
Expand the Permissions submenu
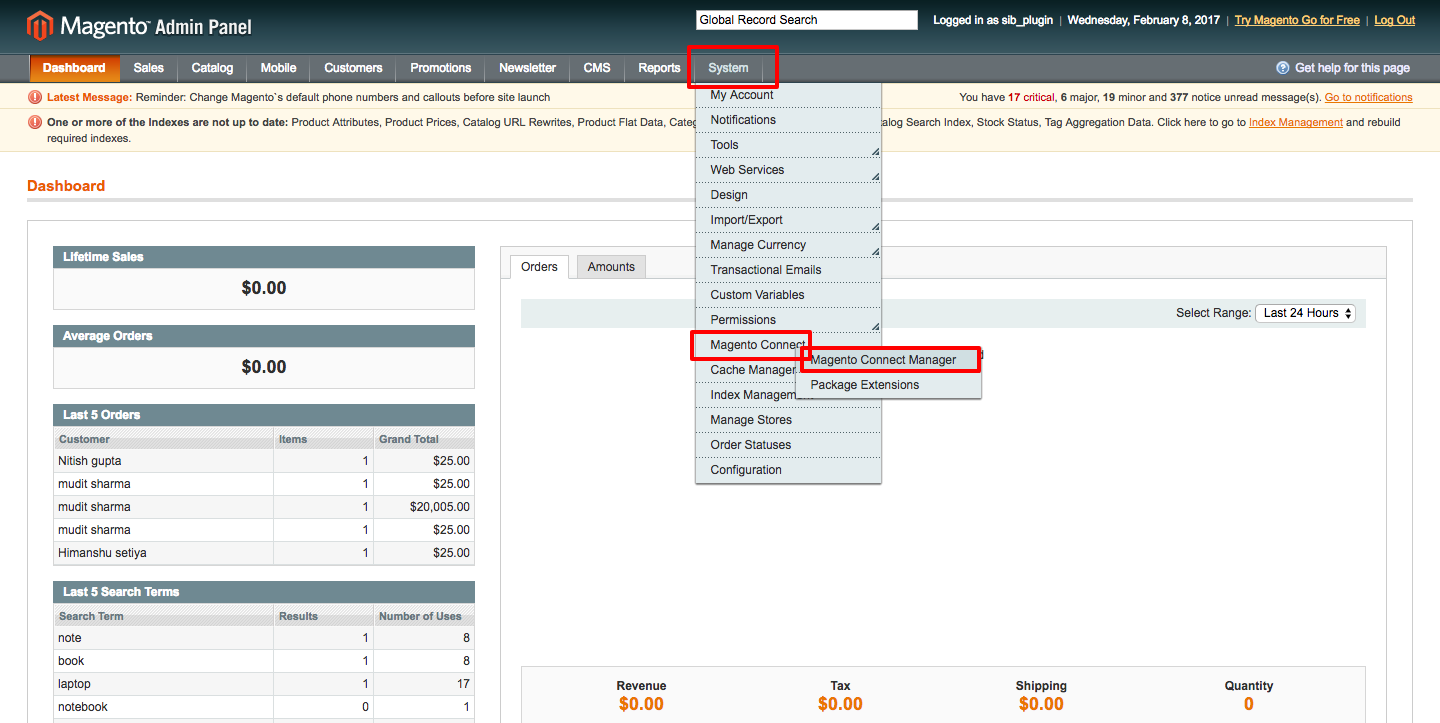tap(788, 320)
